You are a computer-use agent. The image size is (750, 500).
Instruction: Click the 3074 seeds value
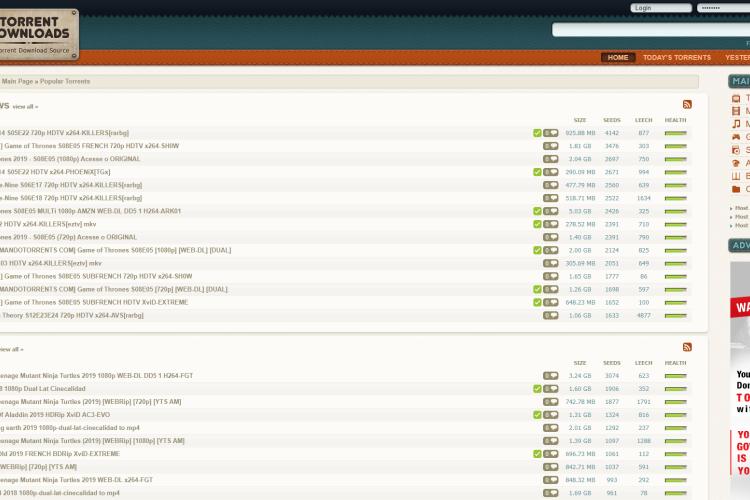point(612,376)
